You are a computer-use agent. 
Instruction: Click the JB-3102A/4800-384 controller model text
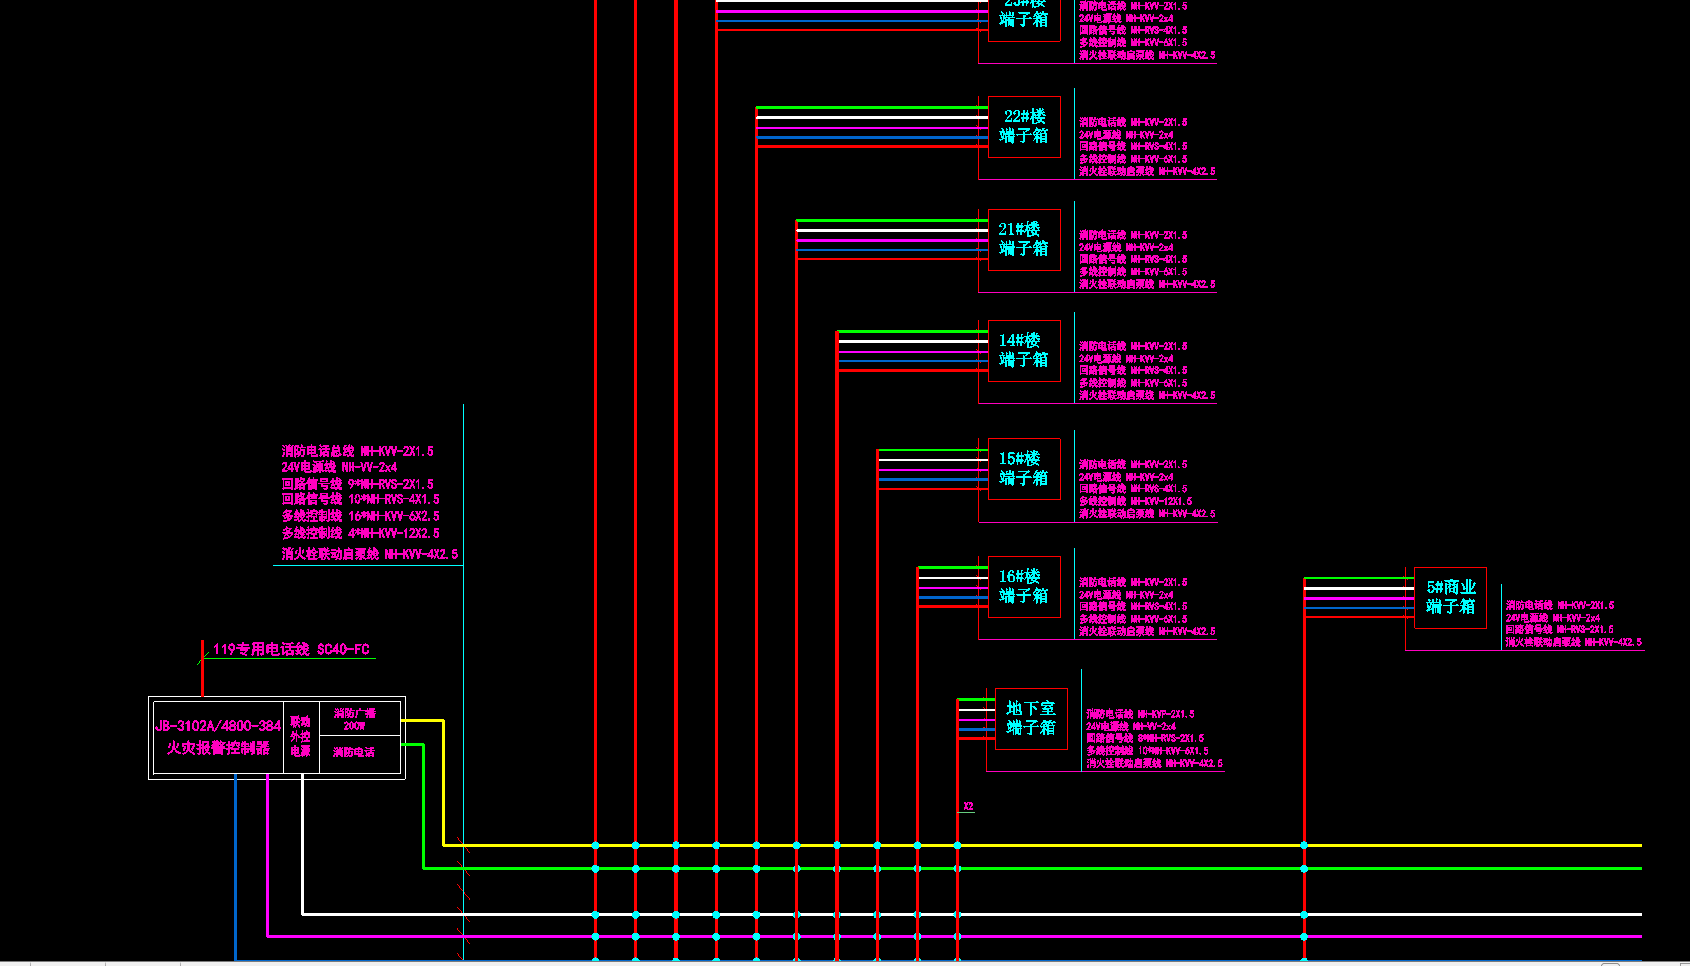pyautogui.click(x=218, y=726)
